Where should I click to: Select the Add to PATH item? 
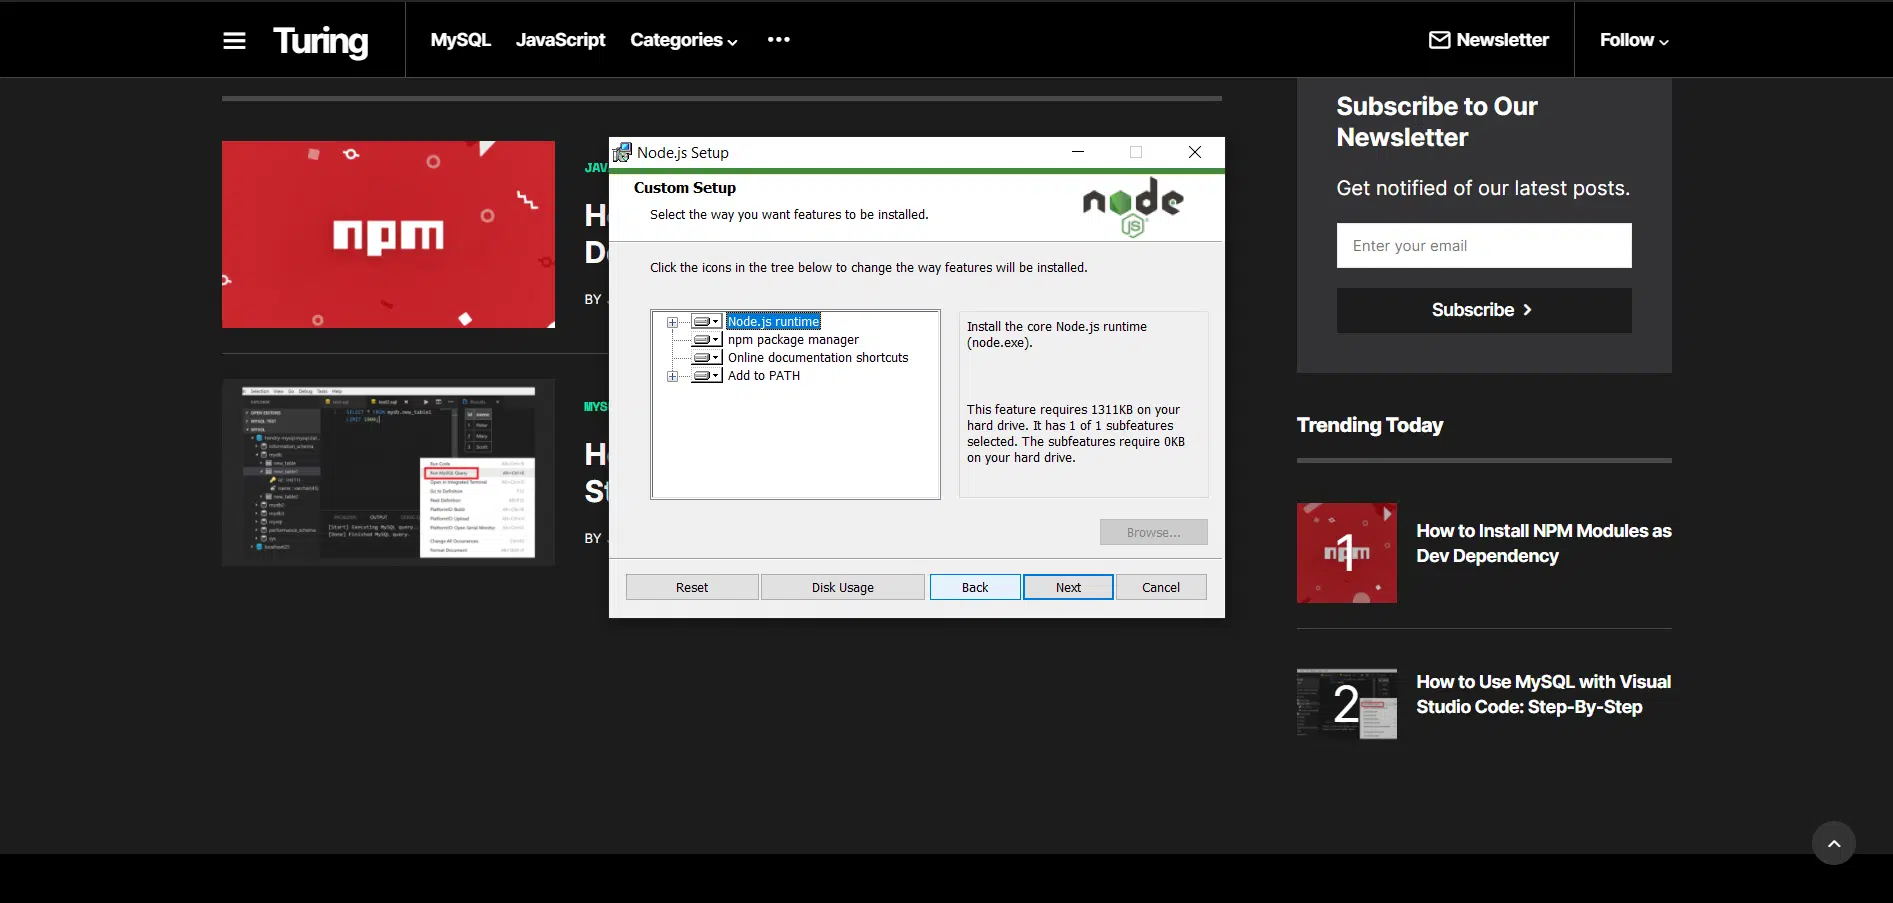coord(764,376)
